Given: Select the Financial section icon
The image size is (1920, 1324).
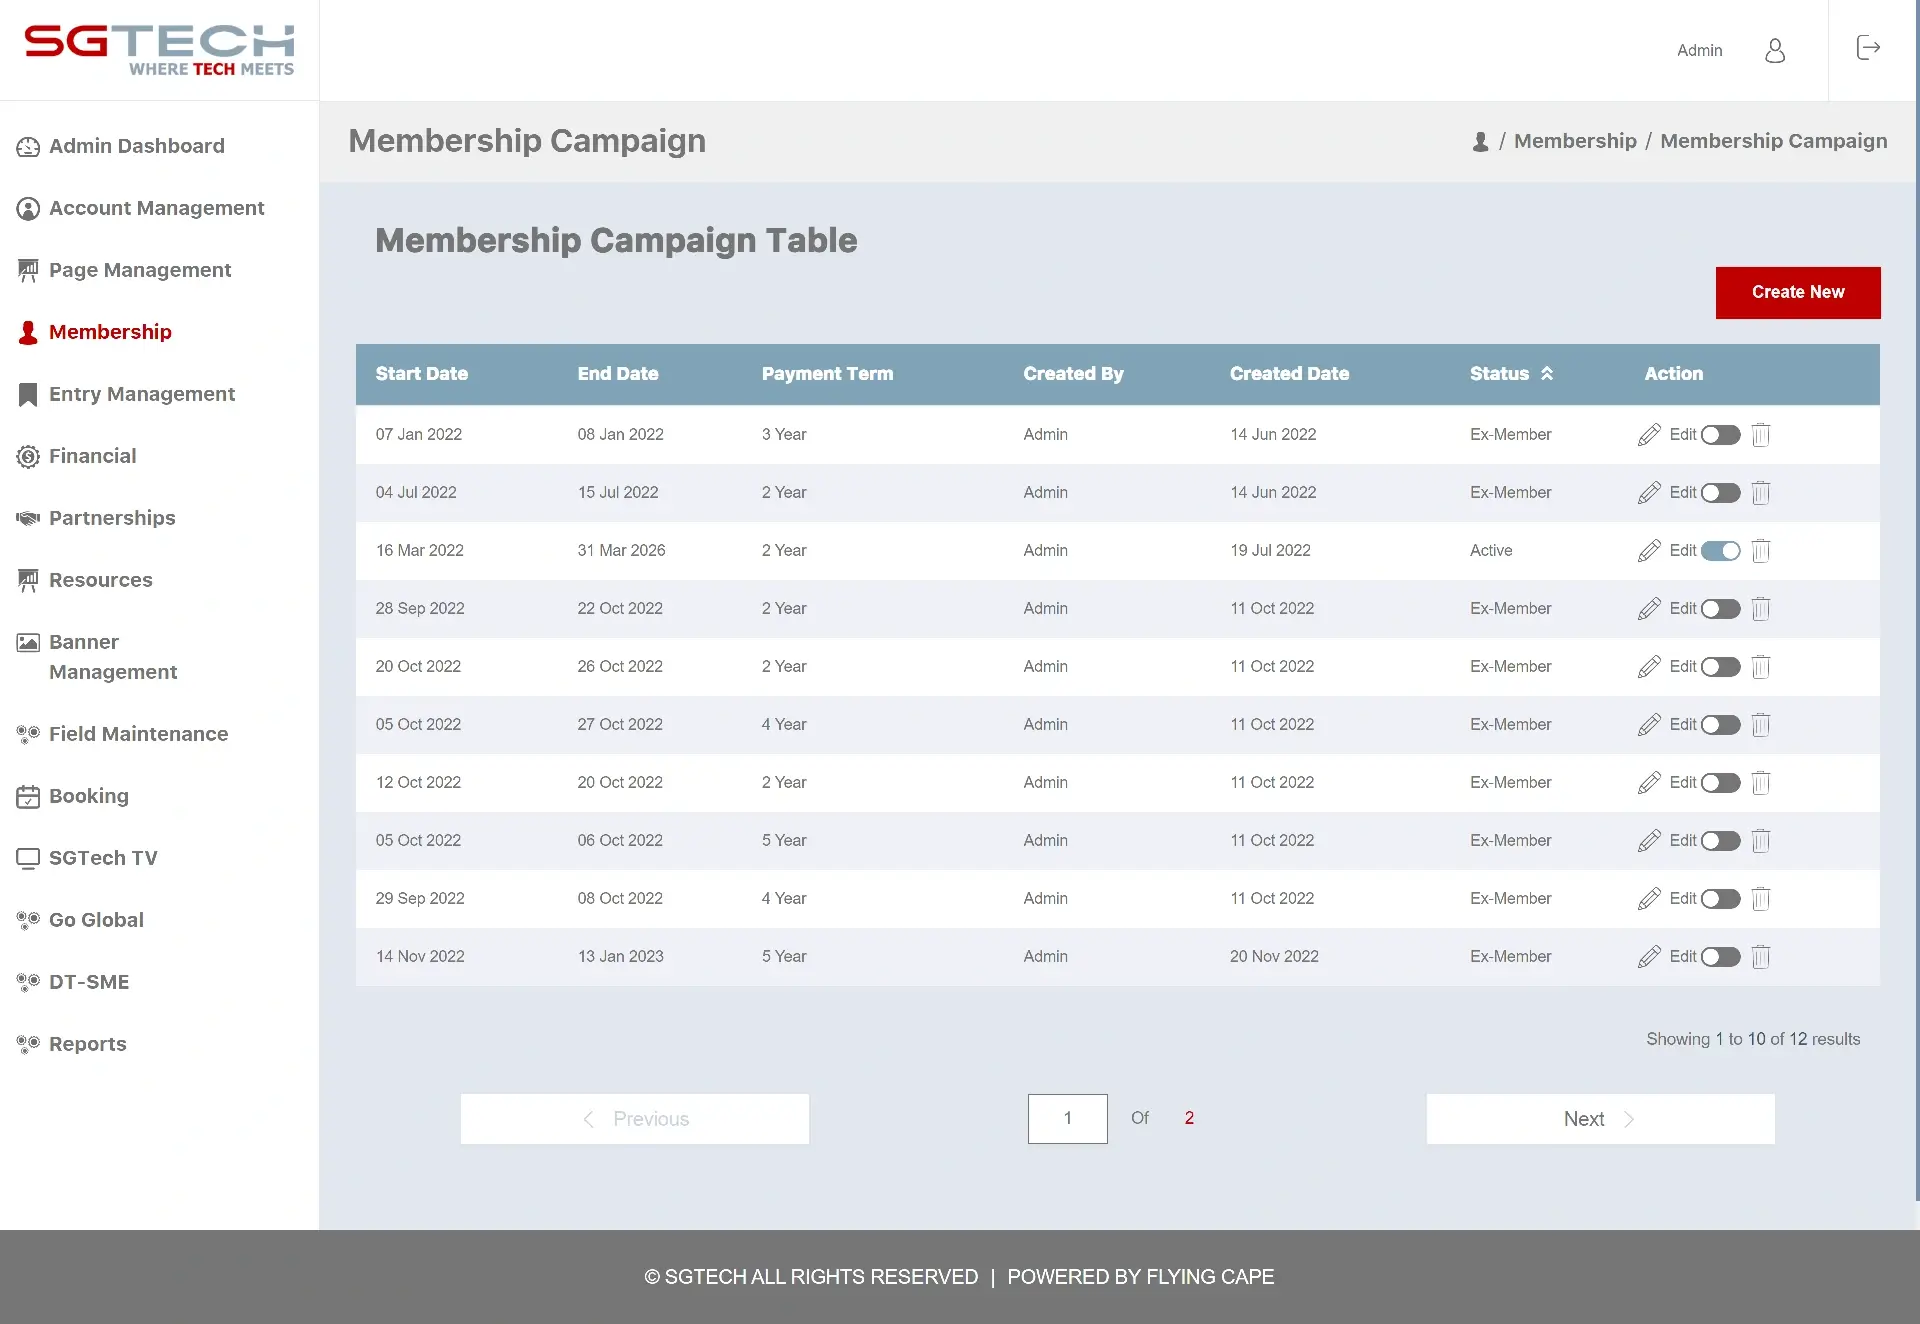Looking at the screenshot, I should (27, 456).
